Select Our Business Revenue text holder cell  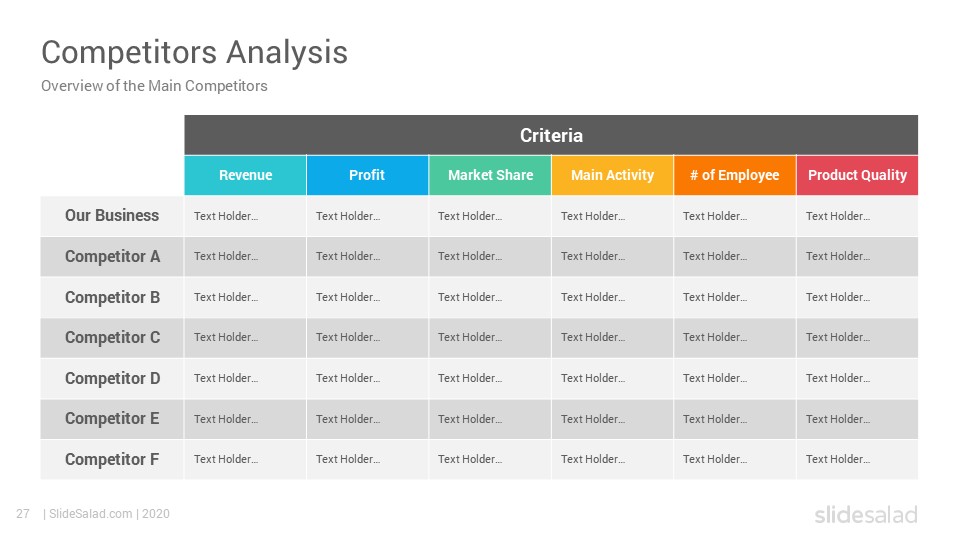pyautogui.click(x=245, y=216)
